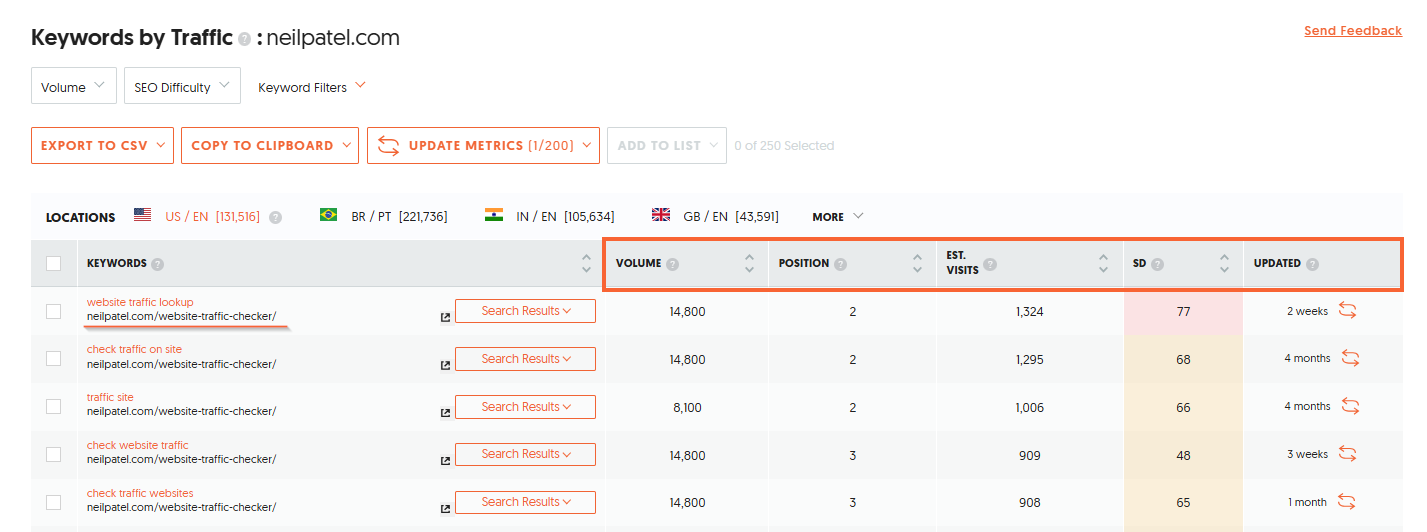Open external link icon for 'check website traffic'
The width and height of the screenshot is (1427, 532).
445,461
